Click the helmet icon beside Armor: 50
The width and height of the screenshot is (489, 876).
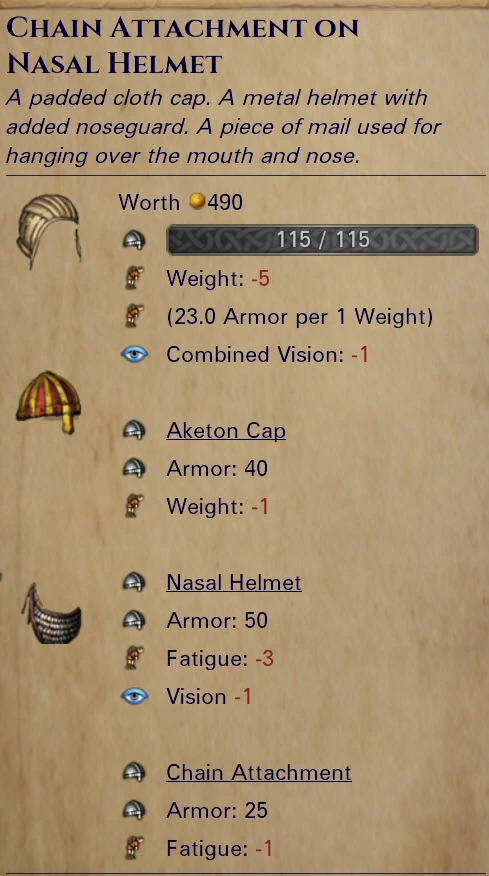134,620
